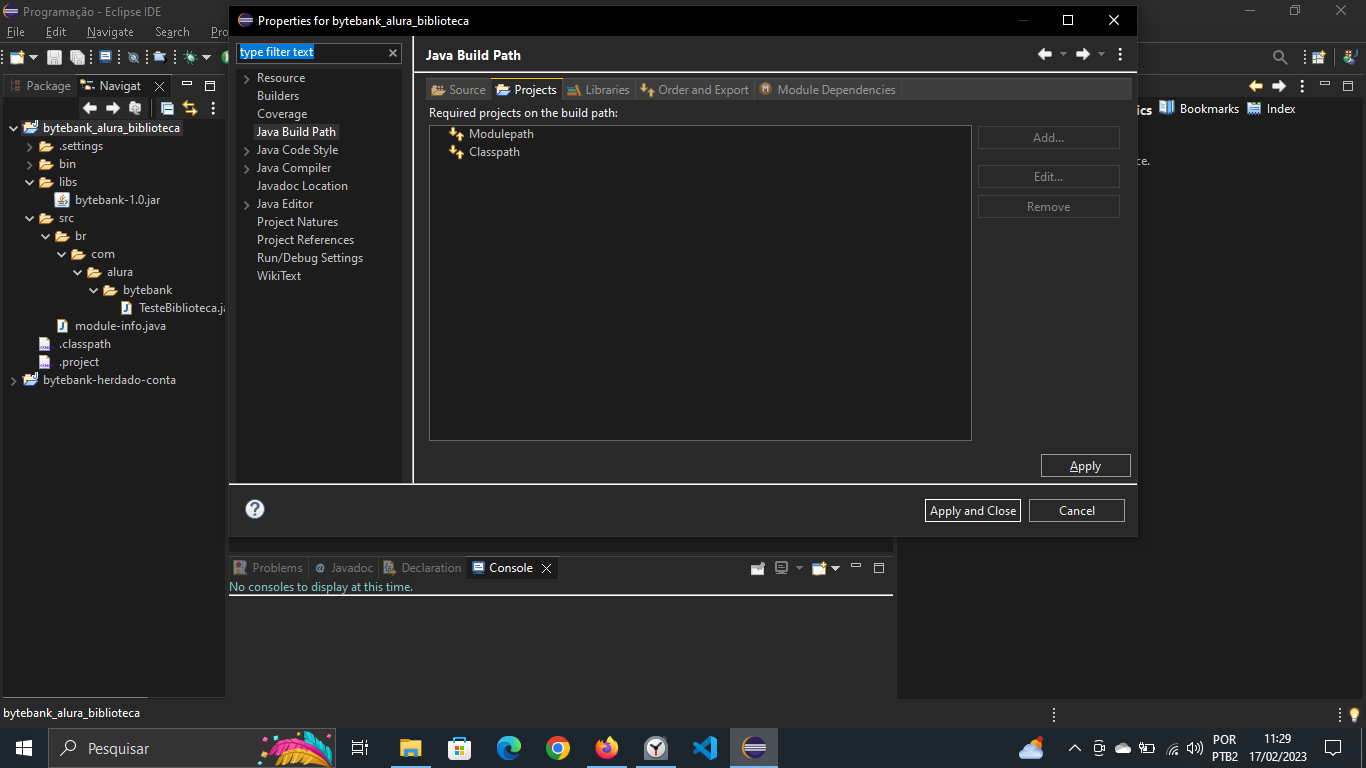Expand the .settings folder
Image resolution: width=1366 pixels, height=768 pixels.
click(x=30, y=146)
